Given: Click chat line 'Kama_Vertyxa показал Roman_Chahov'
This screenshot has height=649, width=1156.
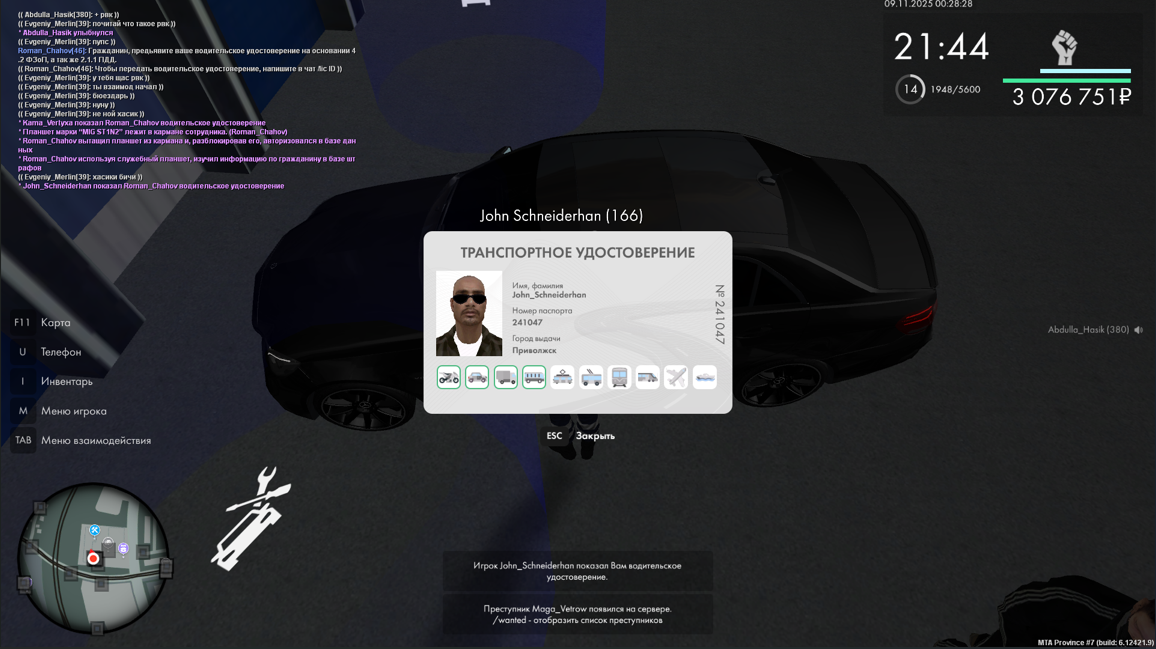Looking at the screenshot, I should 142,122.
